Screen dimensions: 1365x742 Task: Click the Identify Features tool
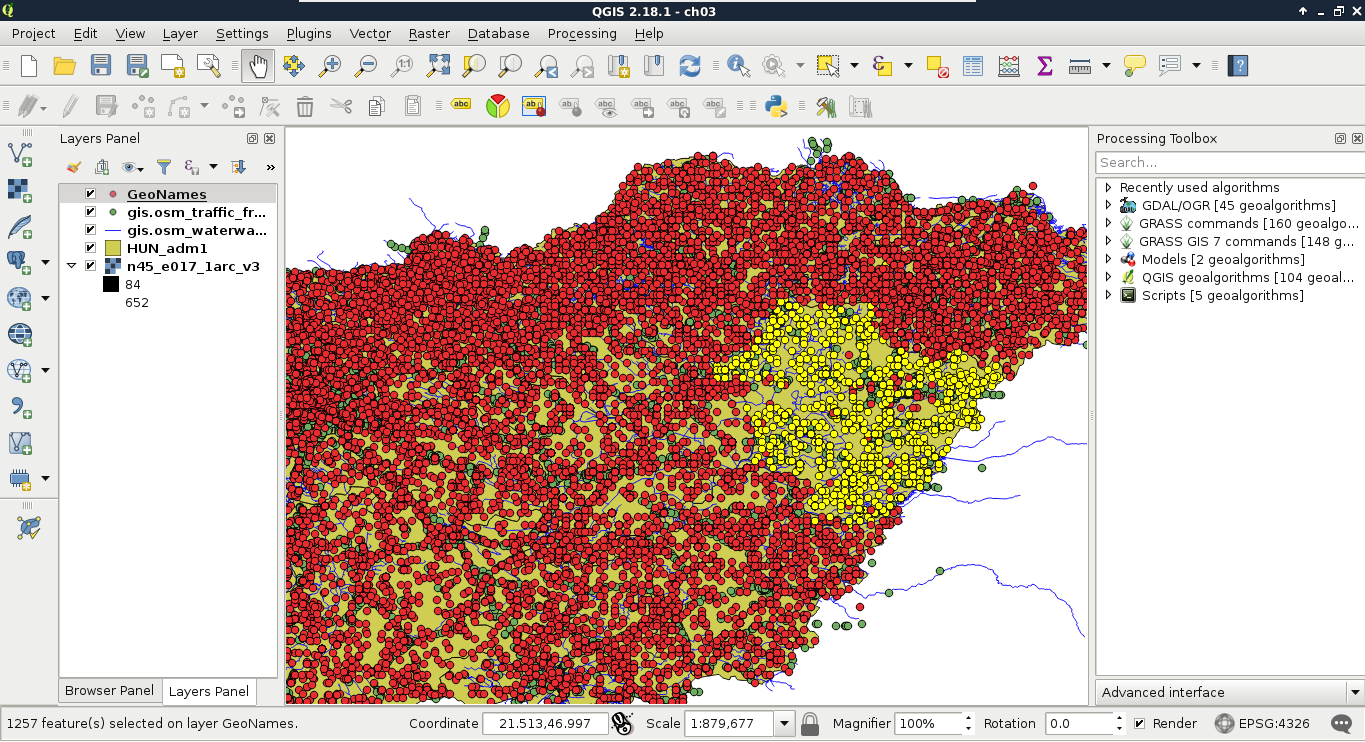(739, 66)
